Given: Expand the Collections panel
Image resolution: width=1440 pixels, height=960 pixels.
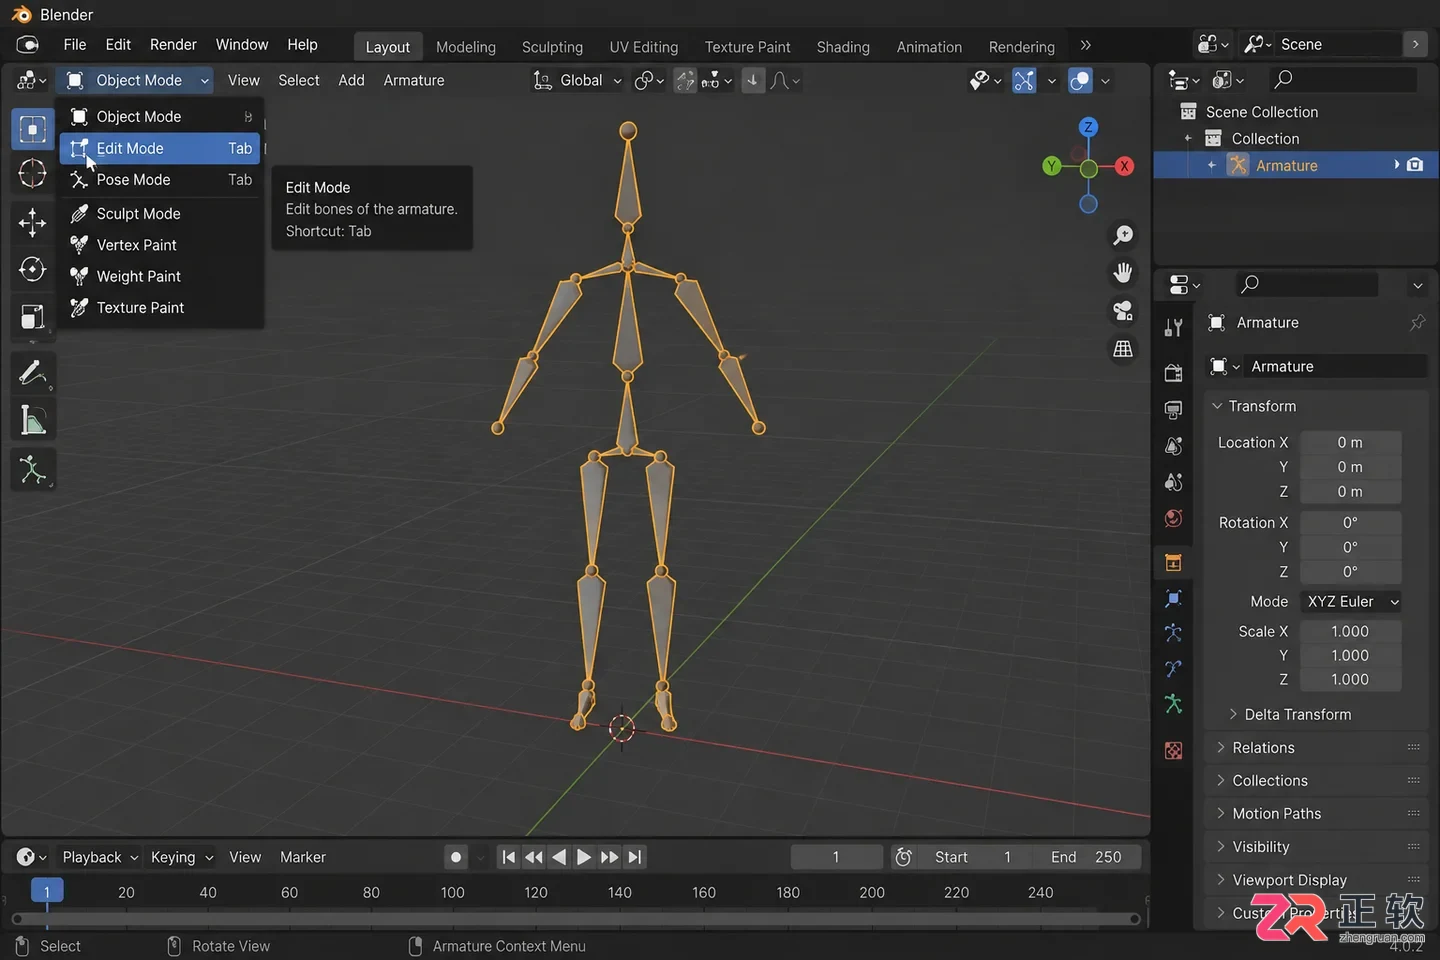Looking at the screenshot, I should [x=1316, y=780].
